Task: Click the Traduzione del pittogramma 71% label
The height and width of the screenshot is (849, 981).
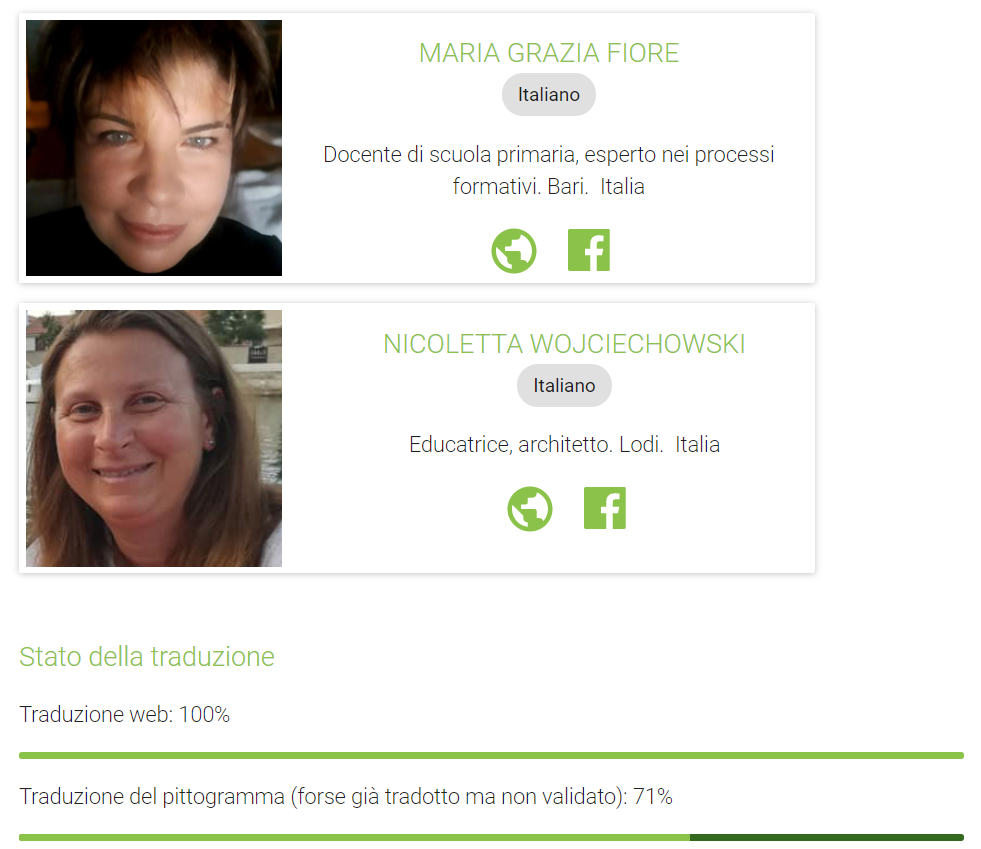Action: point(346,797)
